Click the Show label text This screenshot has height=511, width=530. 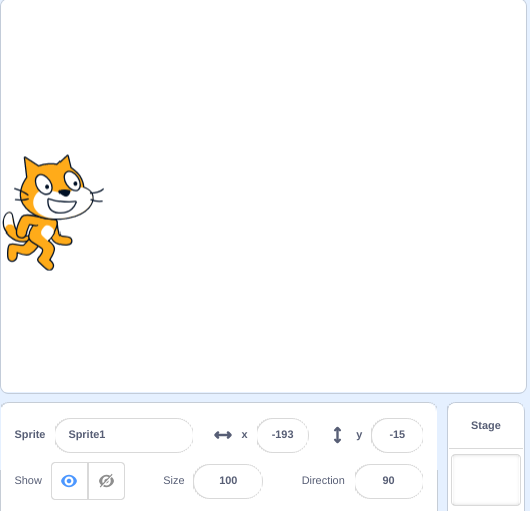pos(28,481)
